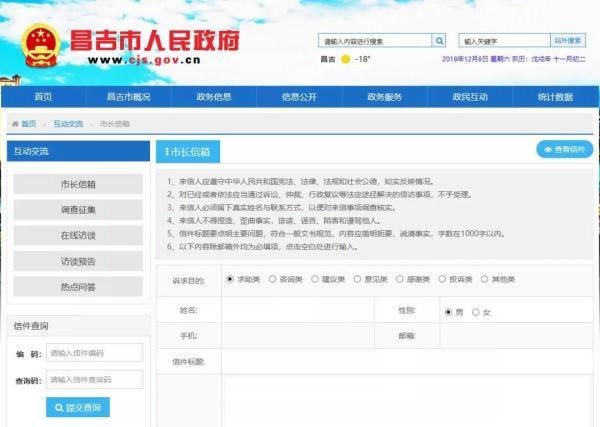Focus the 编码 letter code field
Viewport: 600px width, 427px height.
click(95, 352)
